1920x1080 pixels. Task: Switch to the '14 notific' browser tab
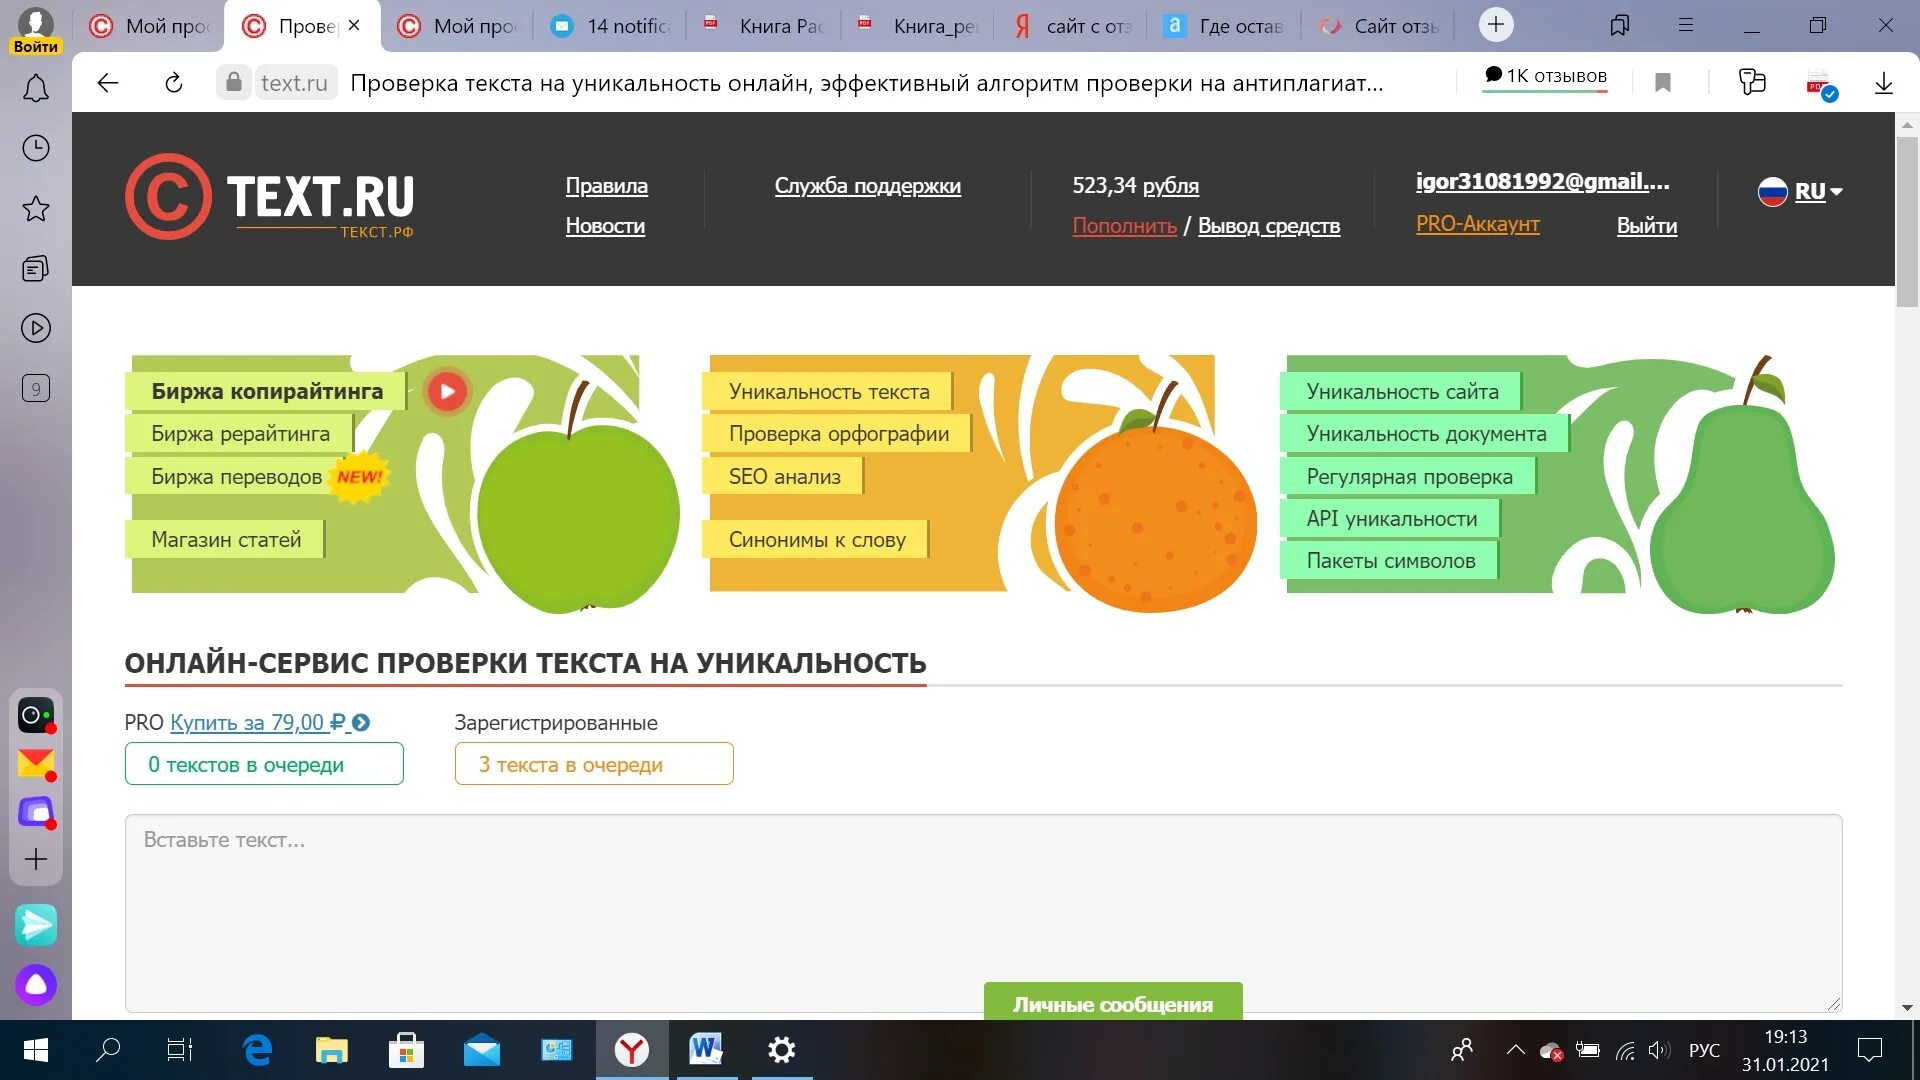pos(612,26)
